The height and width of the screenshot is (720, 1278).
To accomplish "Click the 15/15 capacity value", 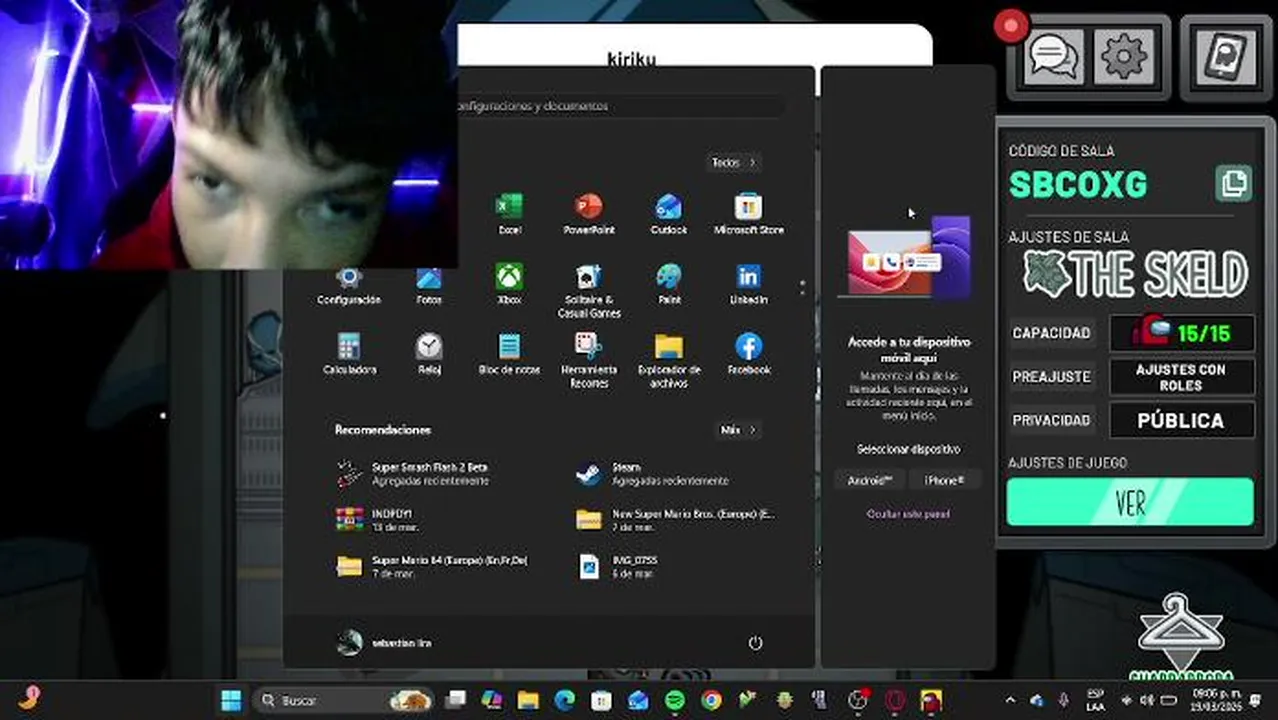I will click(x=1181, y=333).
